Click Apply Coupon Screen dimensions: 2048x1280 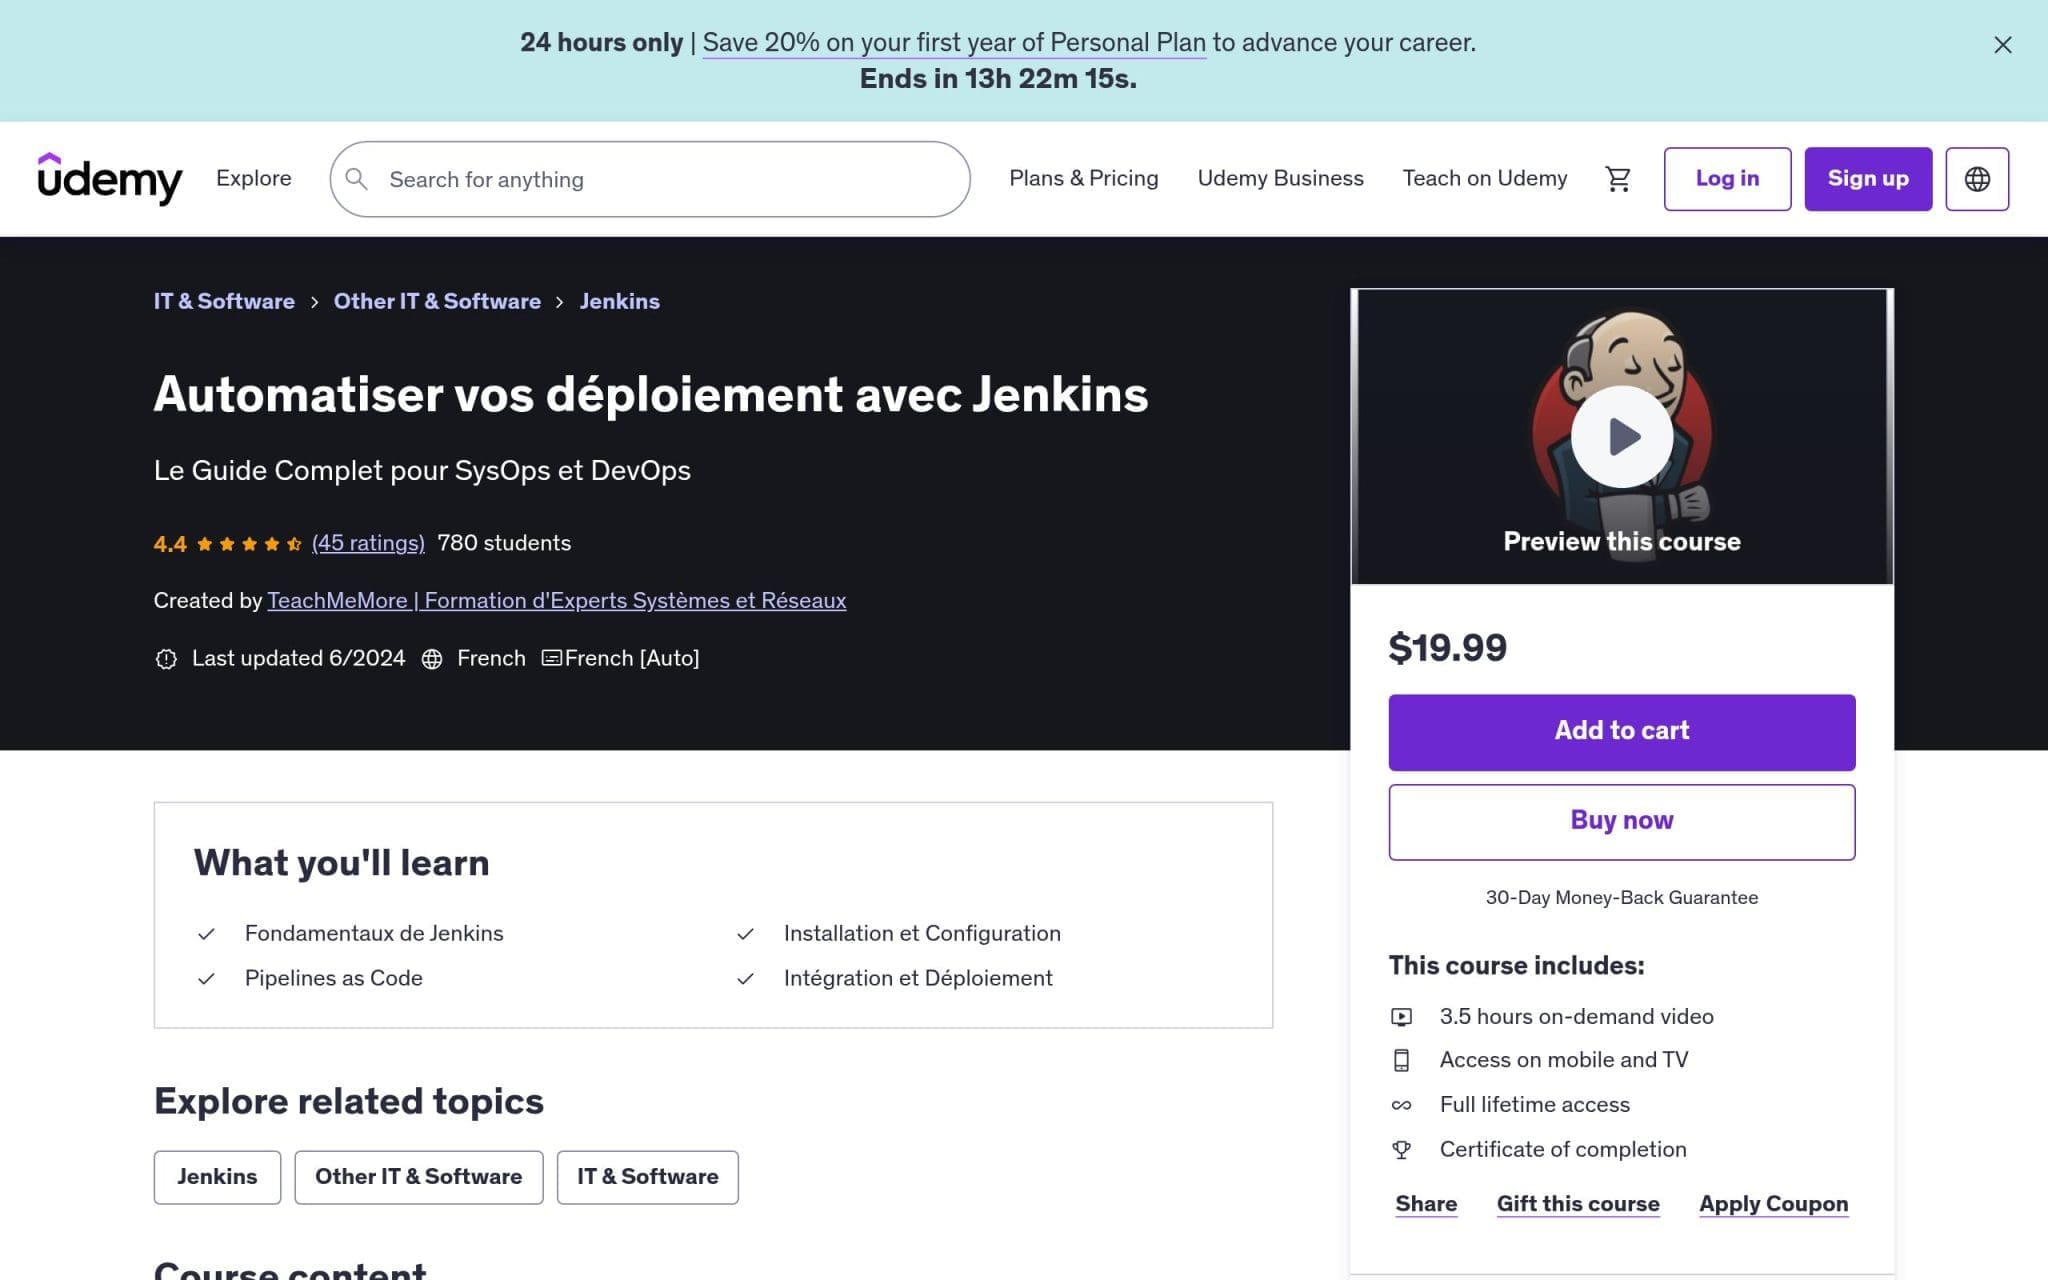[1774, 1204]
